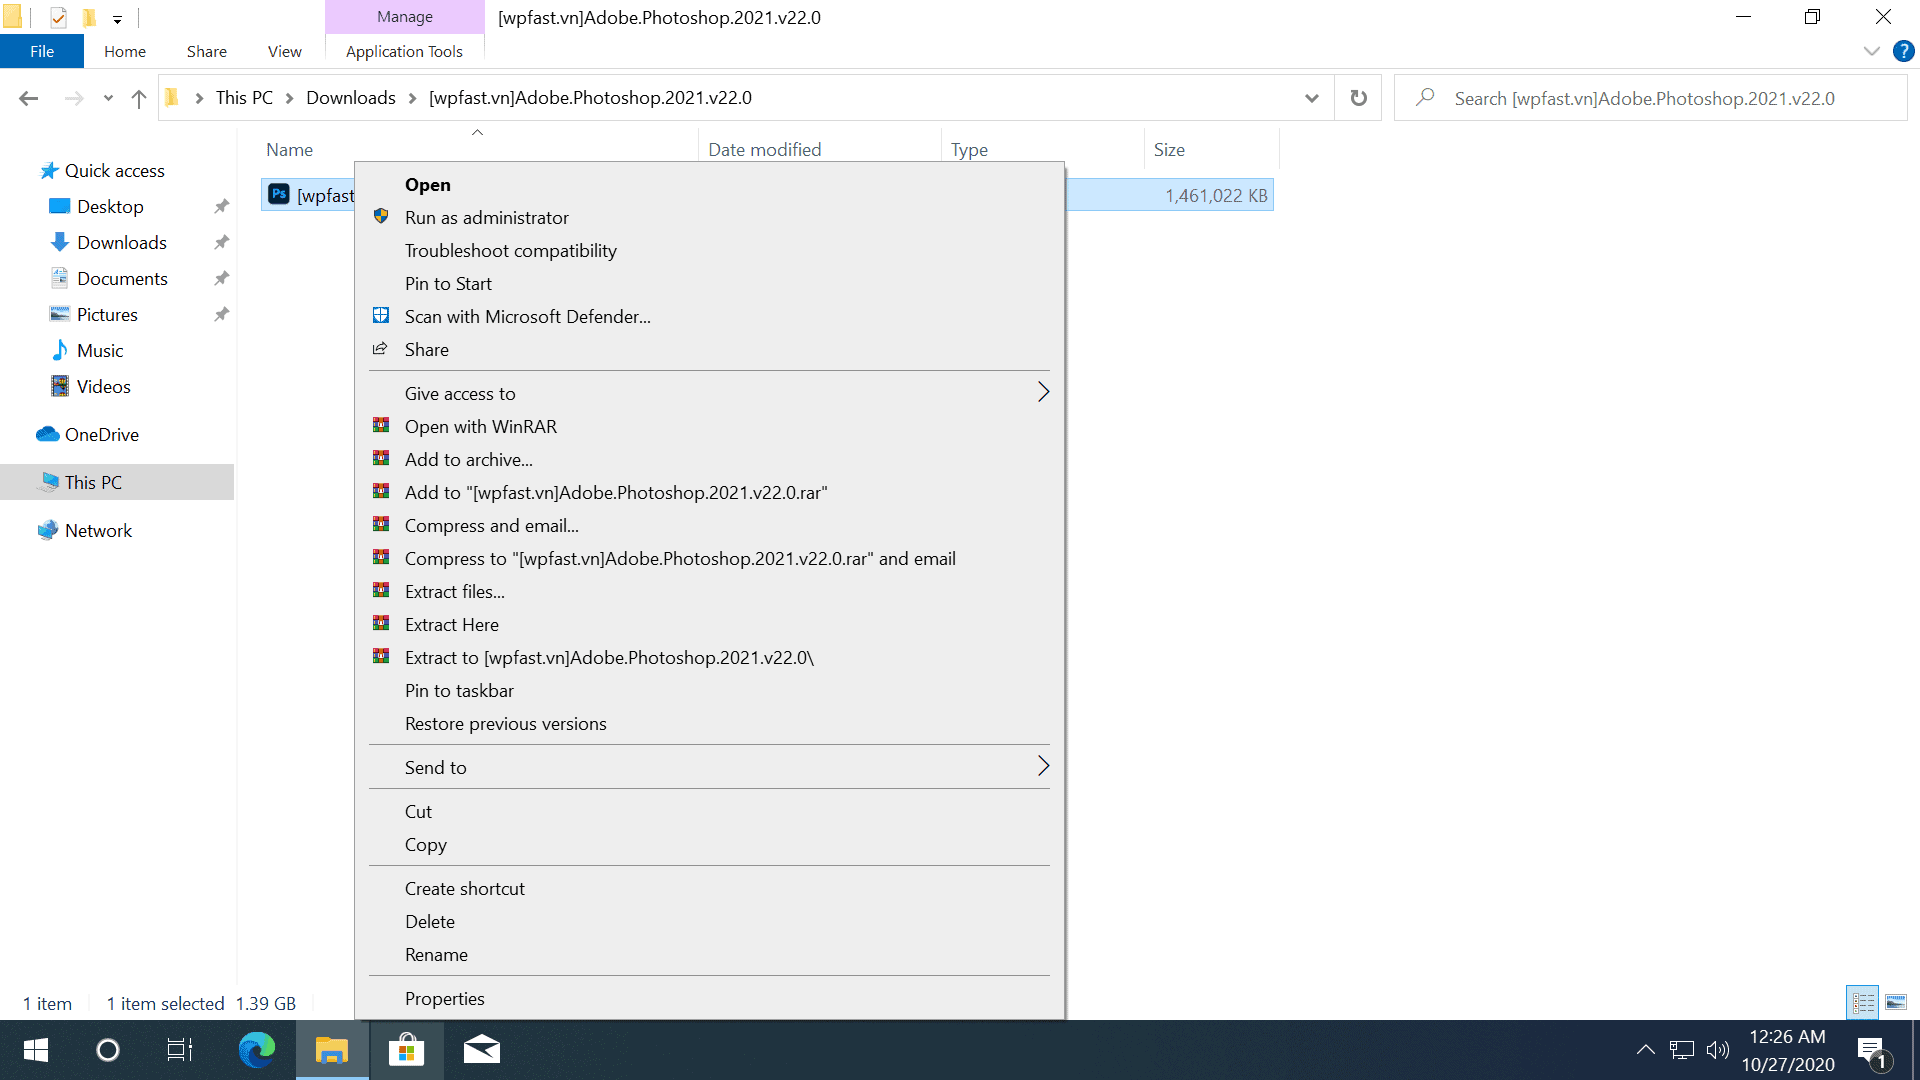Switch to large icons view toggle
Screen dimensions: 1920x1080
[x=1896, y=1002]
